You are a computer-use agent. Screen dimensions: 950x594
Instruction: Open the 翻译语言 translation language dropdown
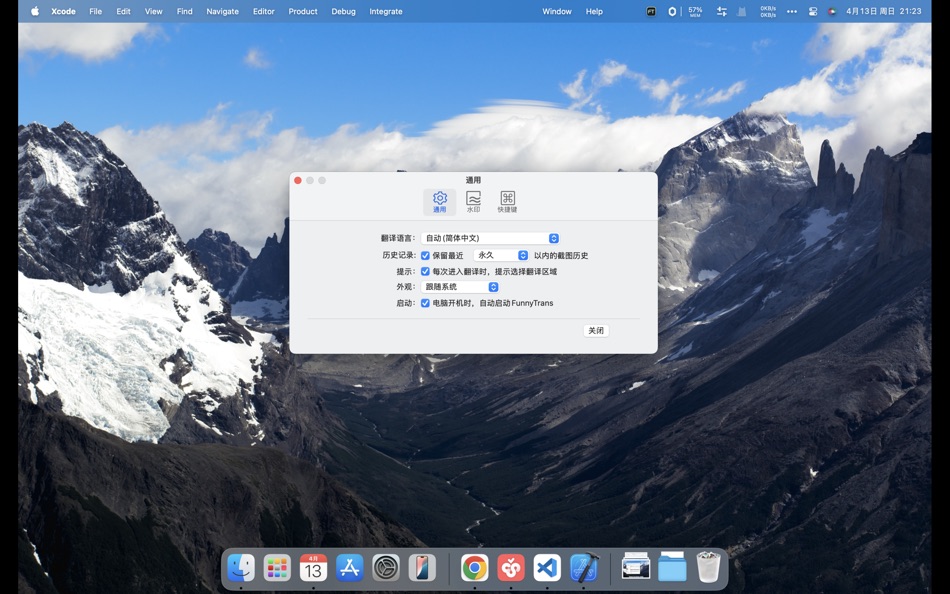click(490, 238)
